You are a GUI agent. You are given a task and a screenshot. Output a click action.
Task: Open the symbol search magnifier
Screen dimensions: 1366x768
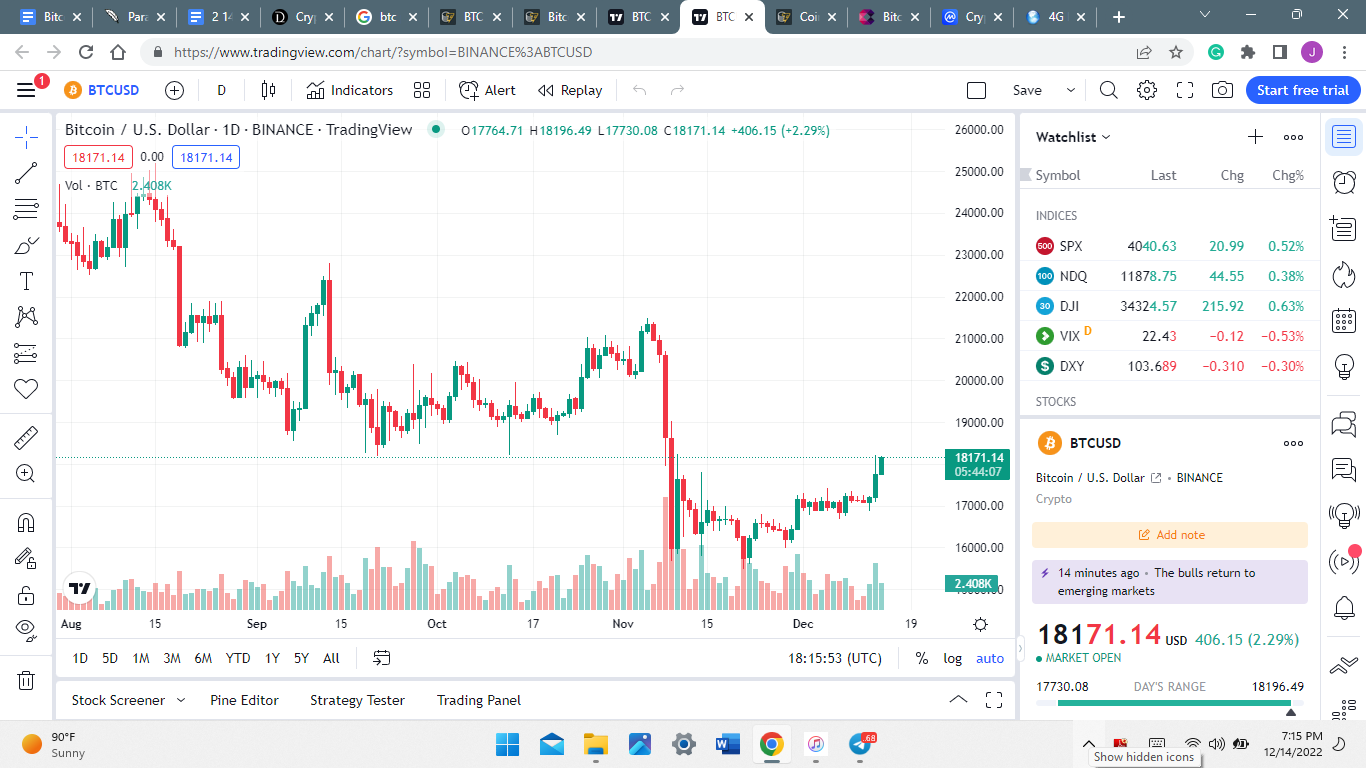[1108, 90]
